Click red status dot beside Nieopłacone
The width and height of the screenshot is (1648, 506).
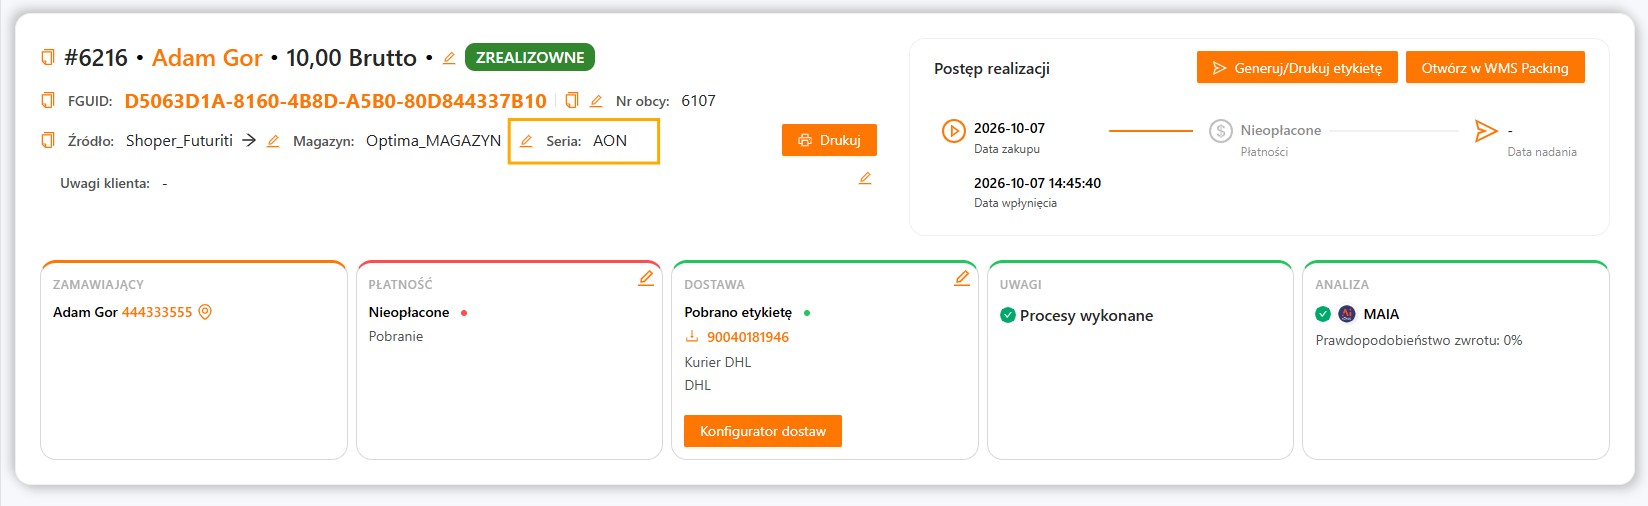coord(464,313)
